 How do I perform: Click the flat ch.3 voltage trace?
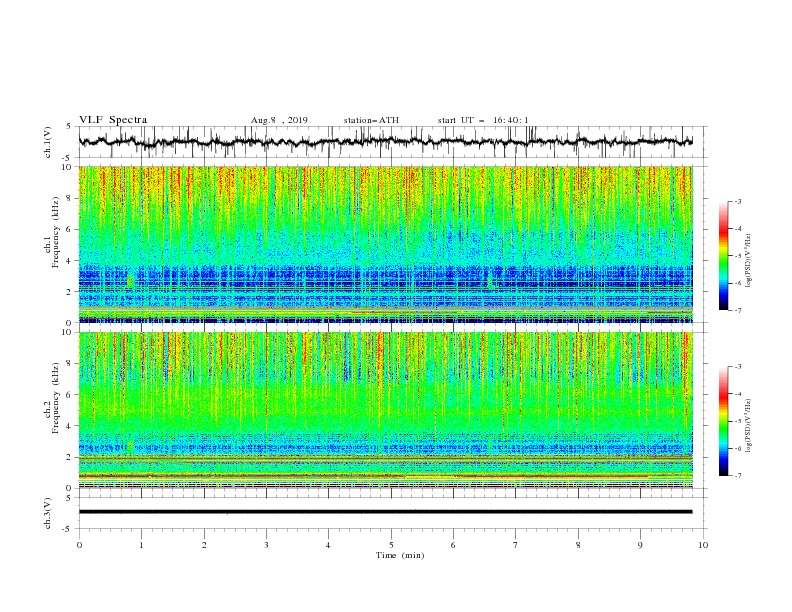click(385, 512)
